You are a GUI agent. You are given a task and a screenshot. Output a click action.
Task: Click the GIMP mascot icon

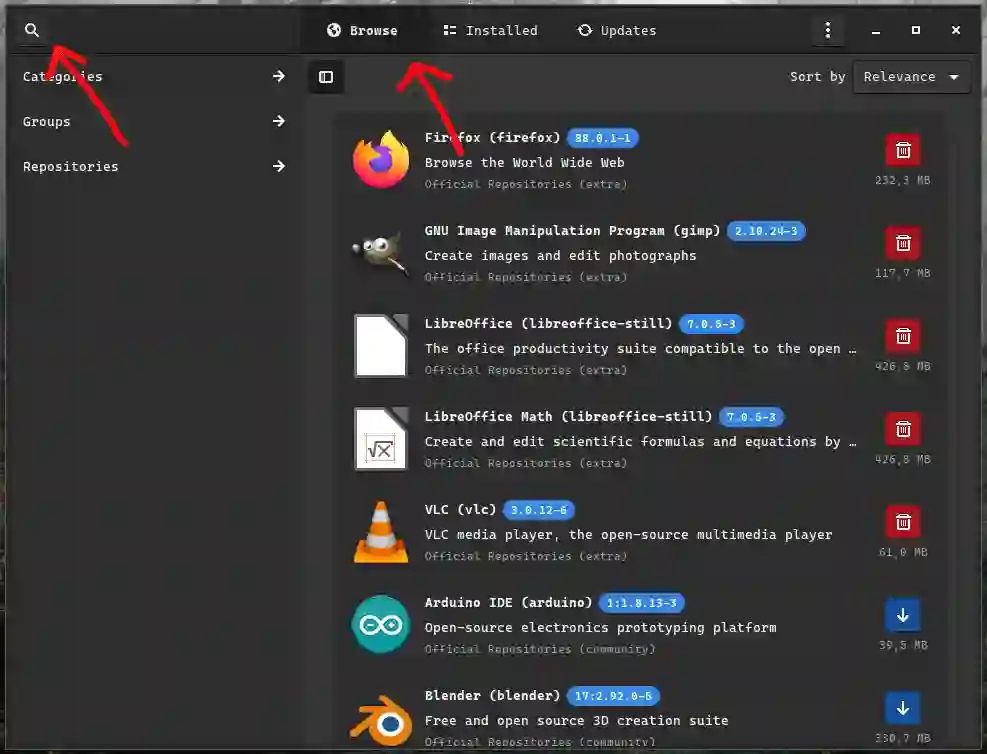tap(380, 252)
